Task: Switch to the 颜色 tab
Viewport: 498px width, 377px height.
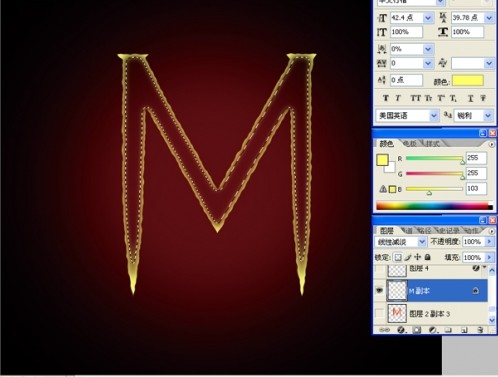Action: pos(386,144)
